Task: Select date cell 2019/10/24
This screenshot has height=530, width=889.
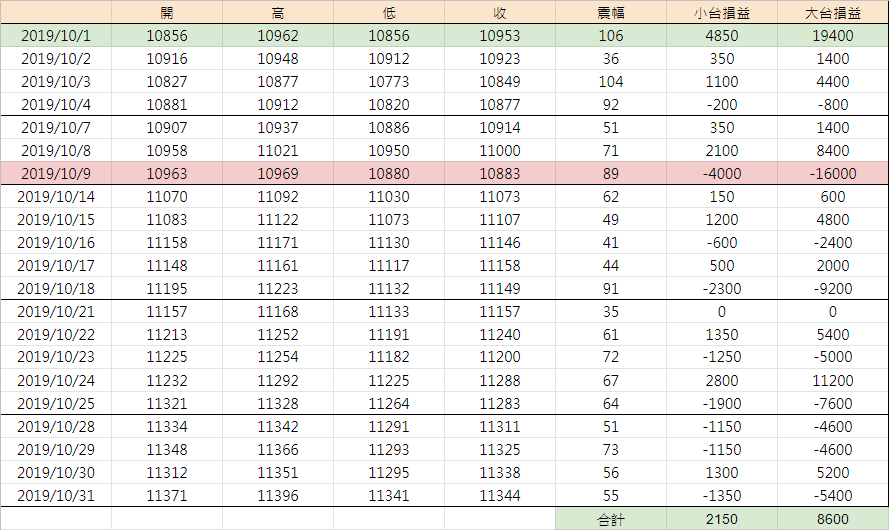Action: pyautogui.click(x=56, y=380)
